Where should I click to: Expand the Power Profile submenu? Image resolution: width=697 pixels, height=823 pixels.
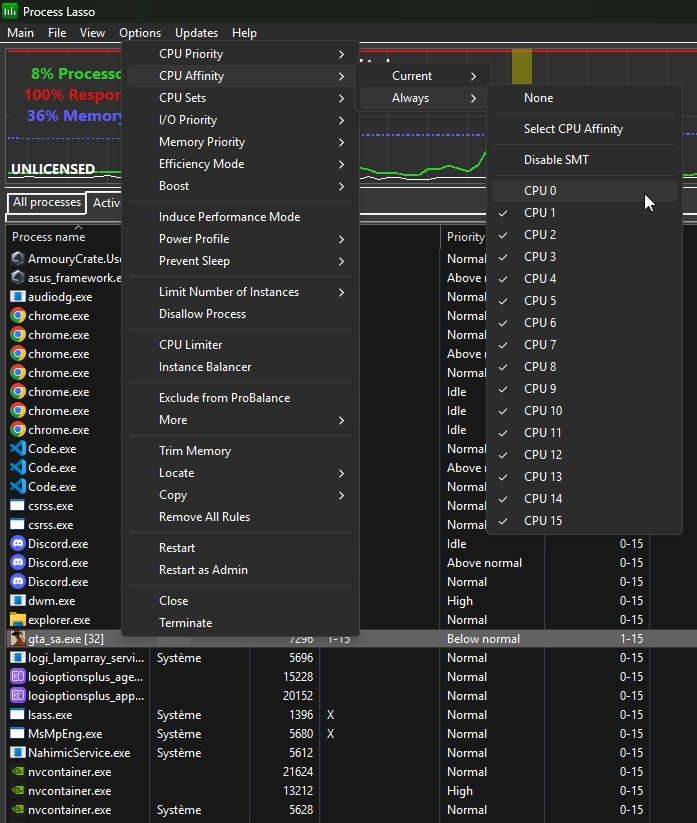(x=240, y=239)
